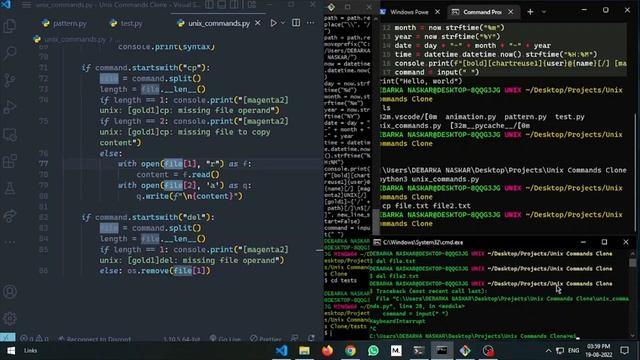Toggle the primary sidebar layout icon
The height and width of the screenshot is (360, 640).
(209, 5)
